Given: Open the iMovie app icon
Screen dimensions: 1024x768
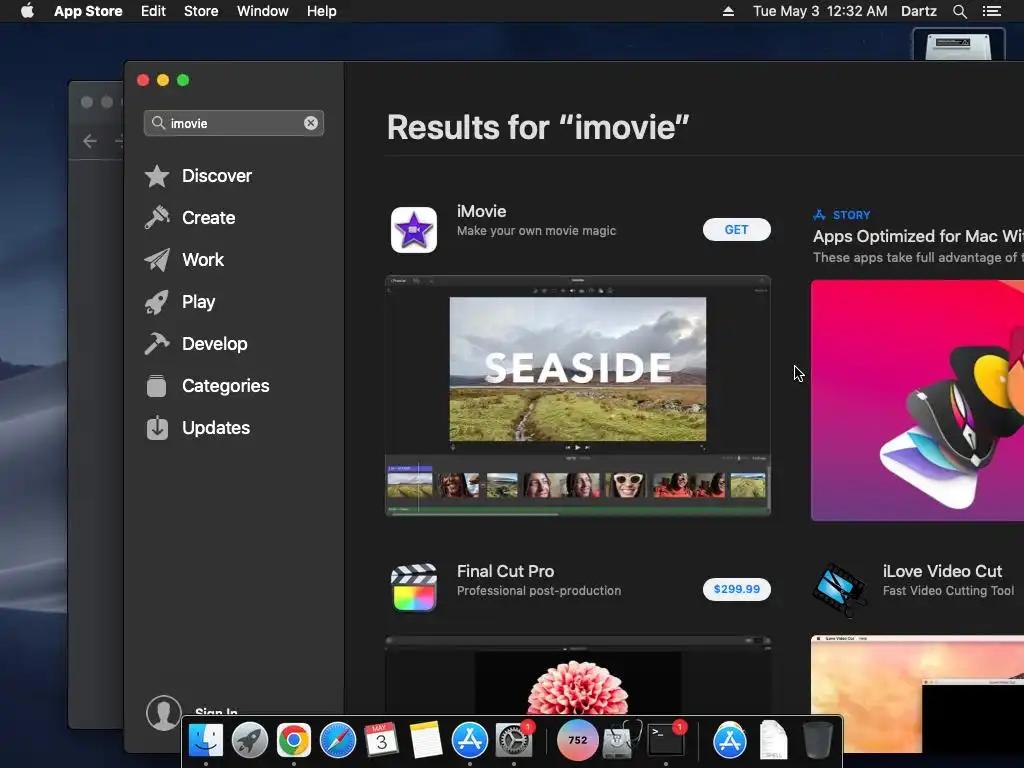Looking at the screenshot, I should 413,230.
